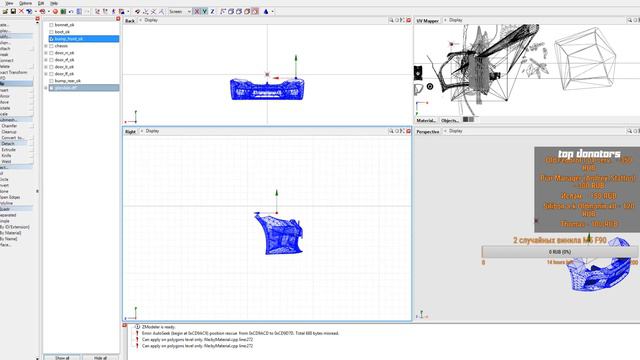
Task: Click the Save floppy disk toolbar icon
Action: coord(13,11)
